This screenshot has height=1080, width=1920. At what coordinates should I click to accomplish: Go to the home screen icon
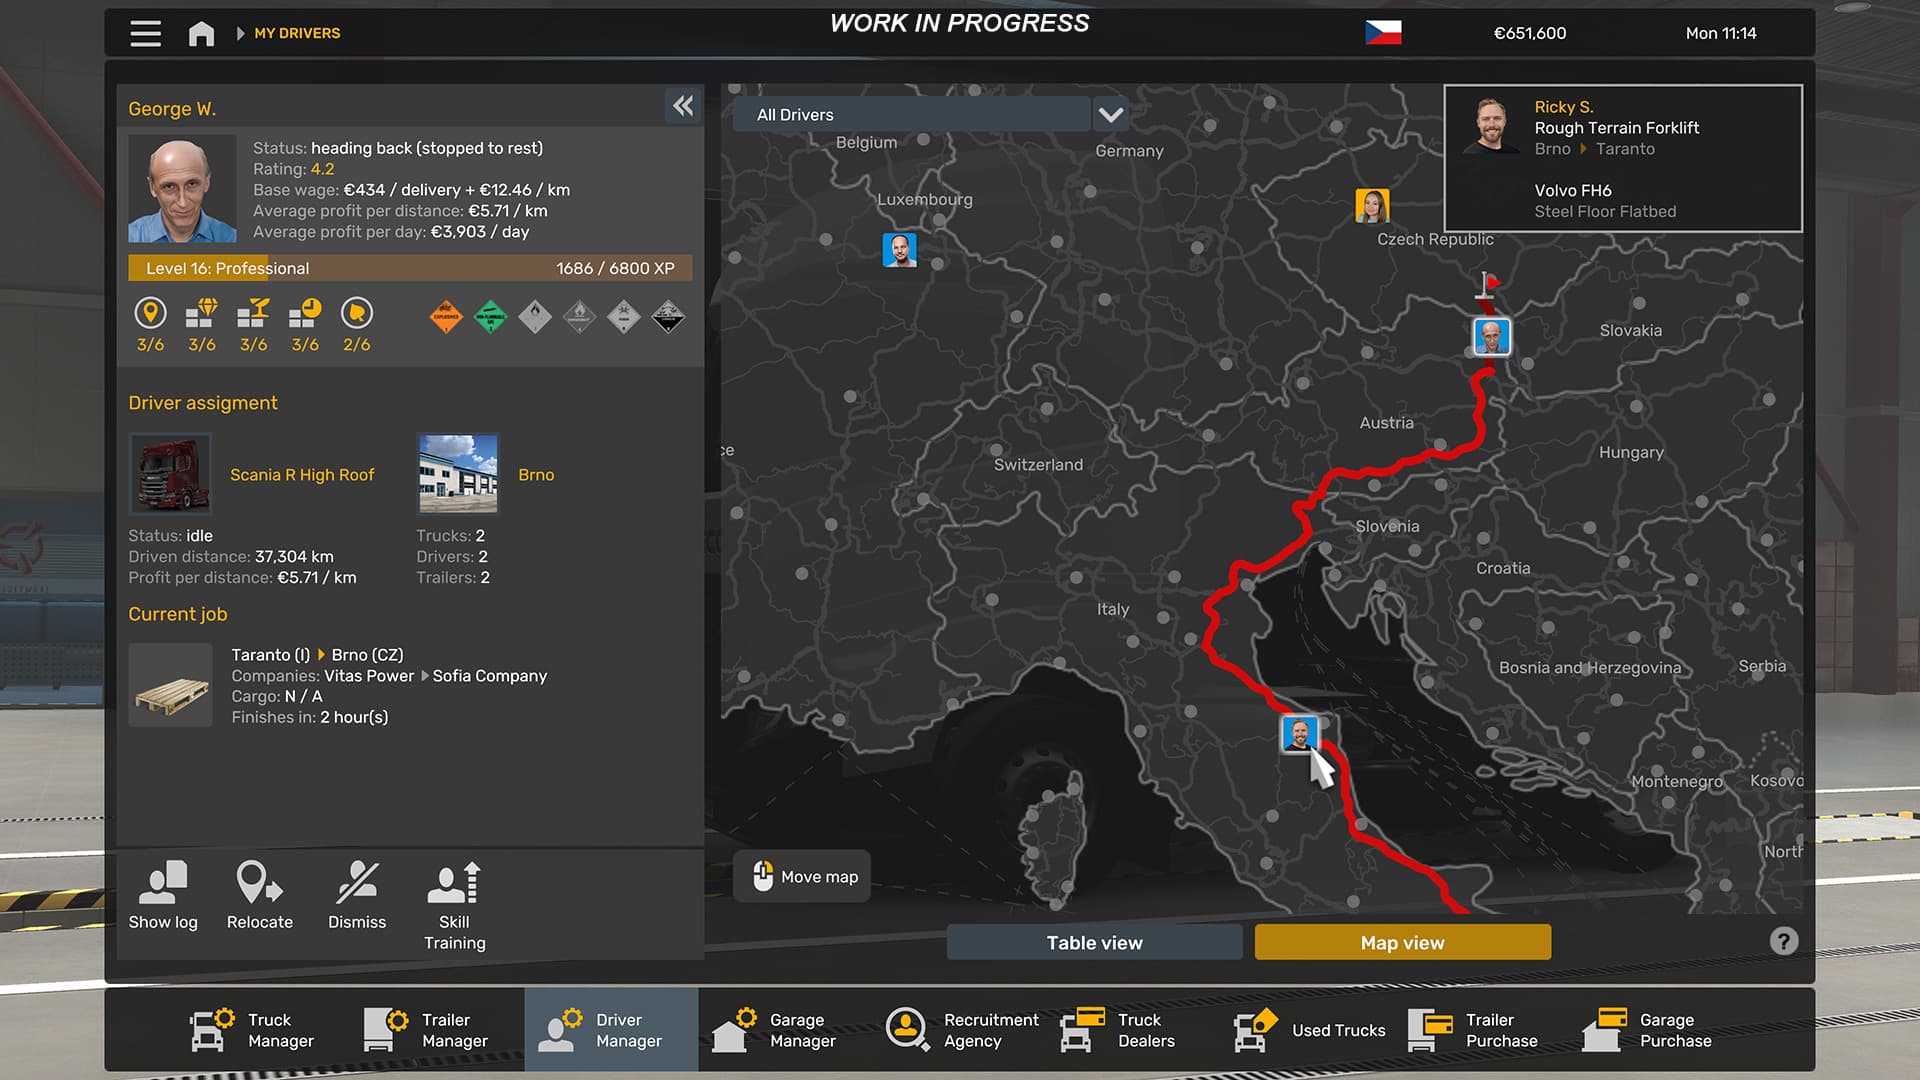(x=201, y=33)
